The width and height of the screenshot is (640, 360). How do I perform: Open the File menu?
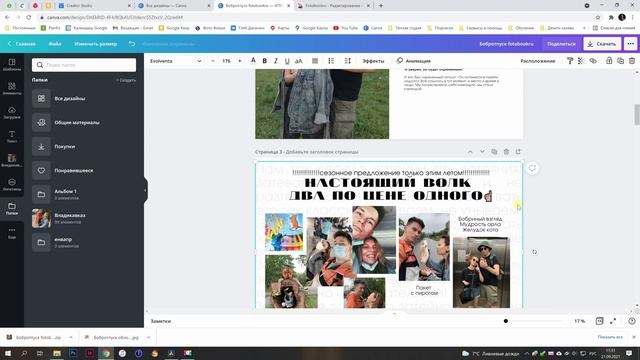click(x=55, y=44)
